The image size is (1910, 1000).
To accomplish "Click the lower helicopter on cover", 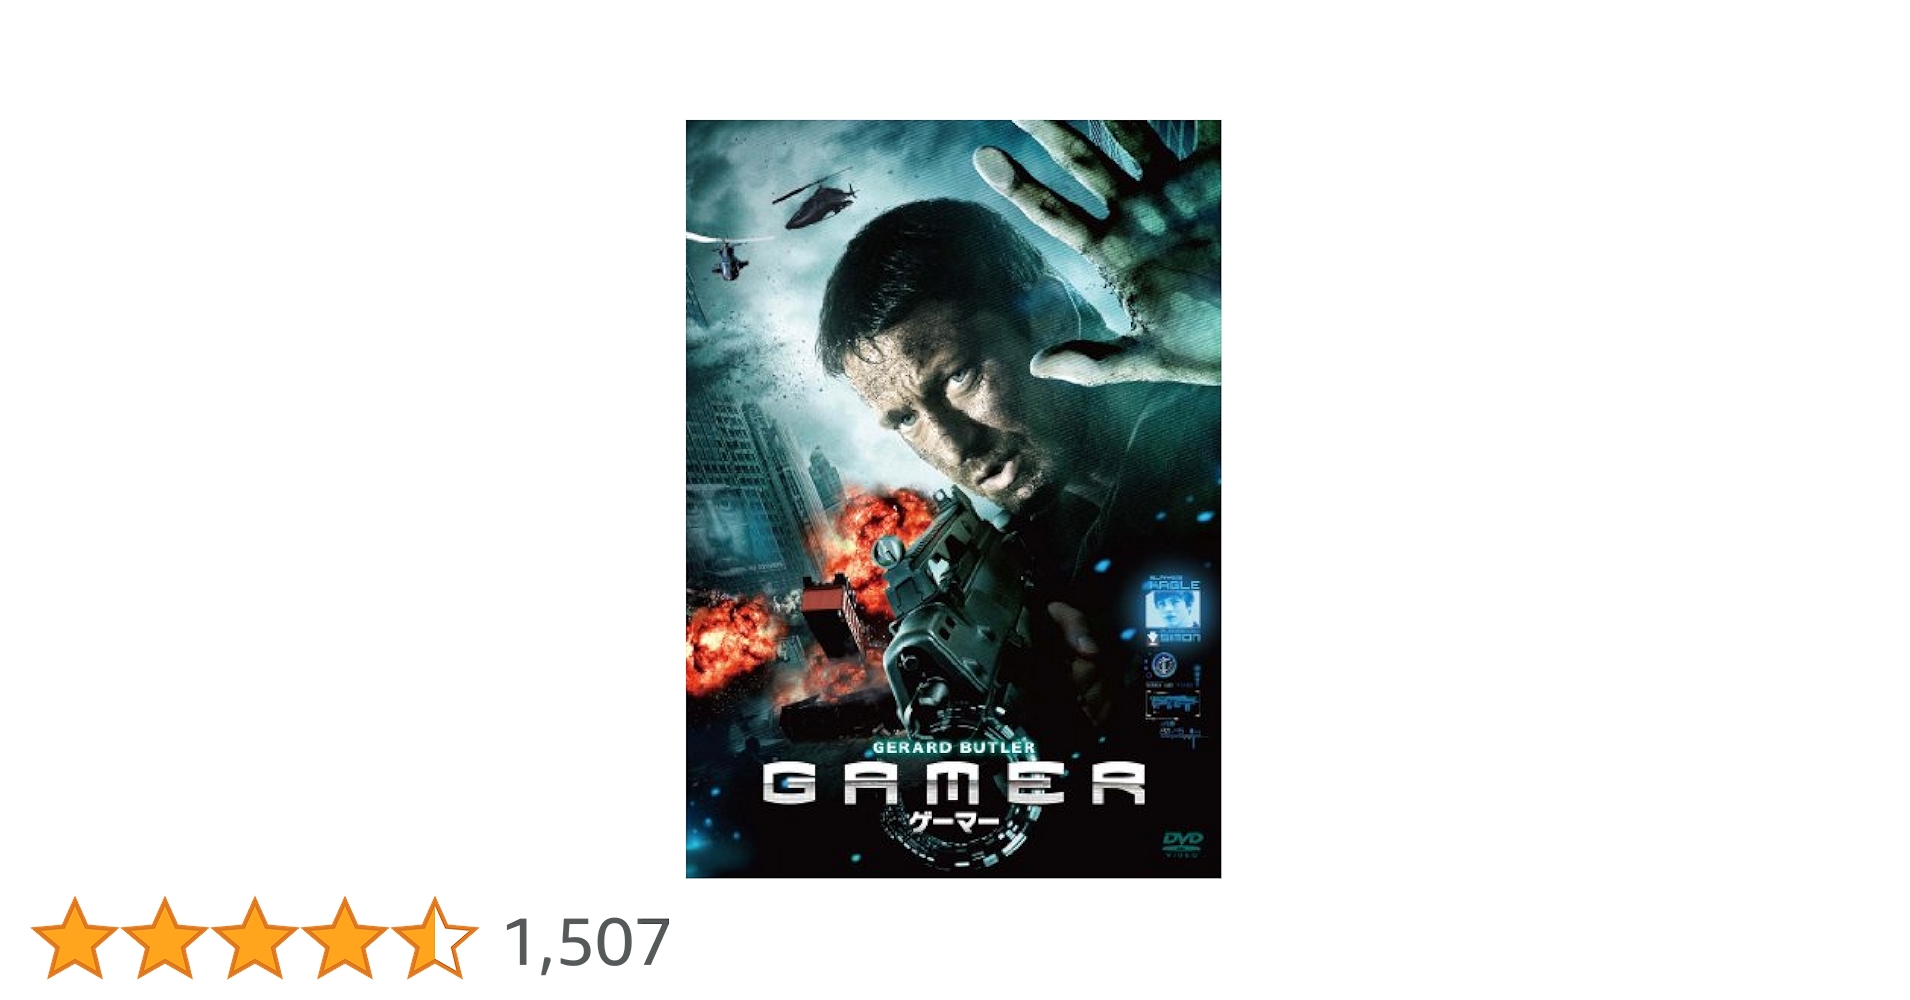I will pos(726,254).
